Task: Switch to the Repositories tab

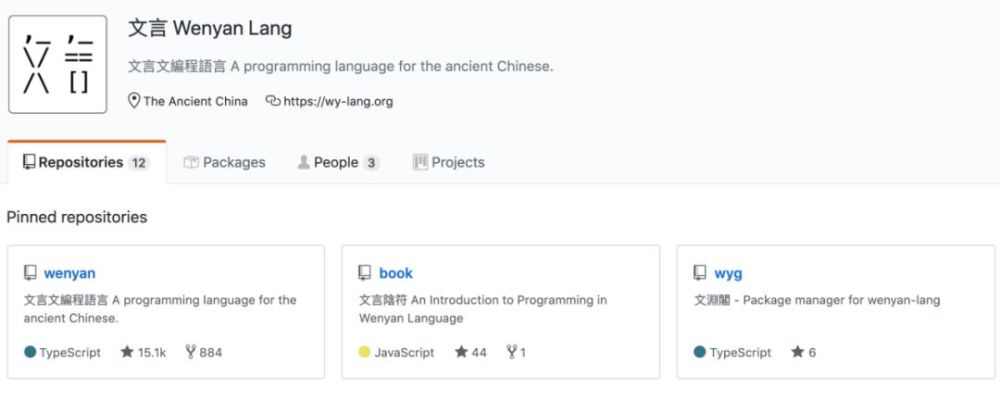Action: pos(87,163)
